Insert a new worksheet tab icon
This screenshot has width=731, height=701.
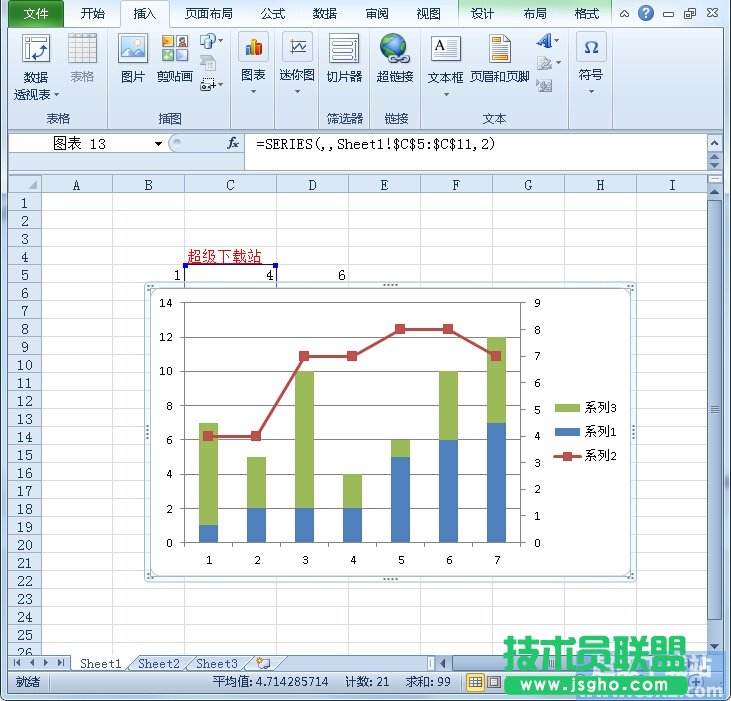point(262,663)
